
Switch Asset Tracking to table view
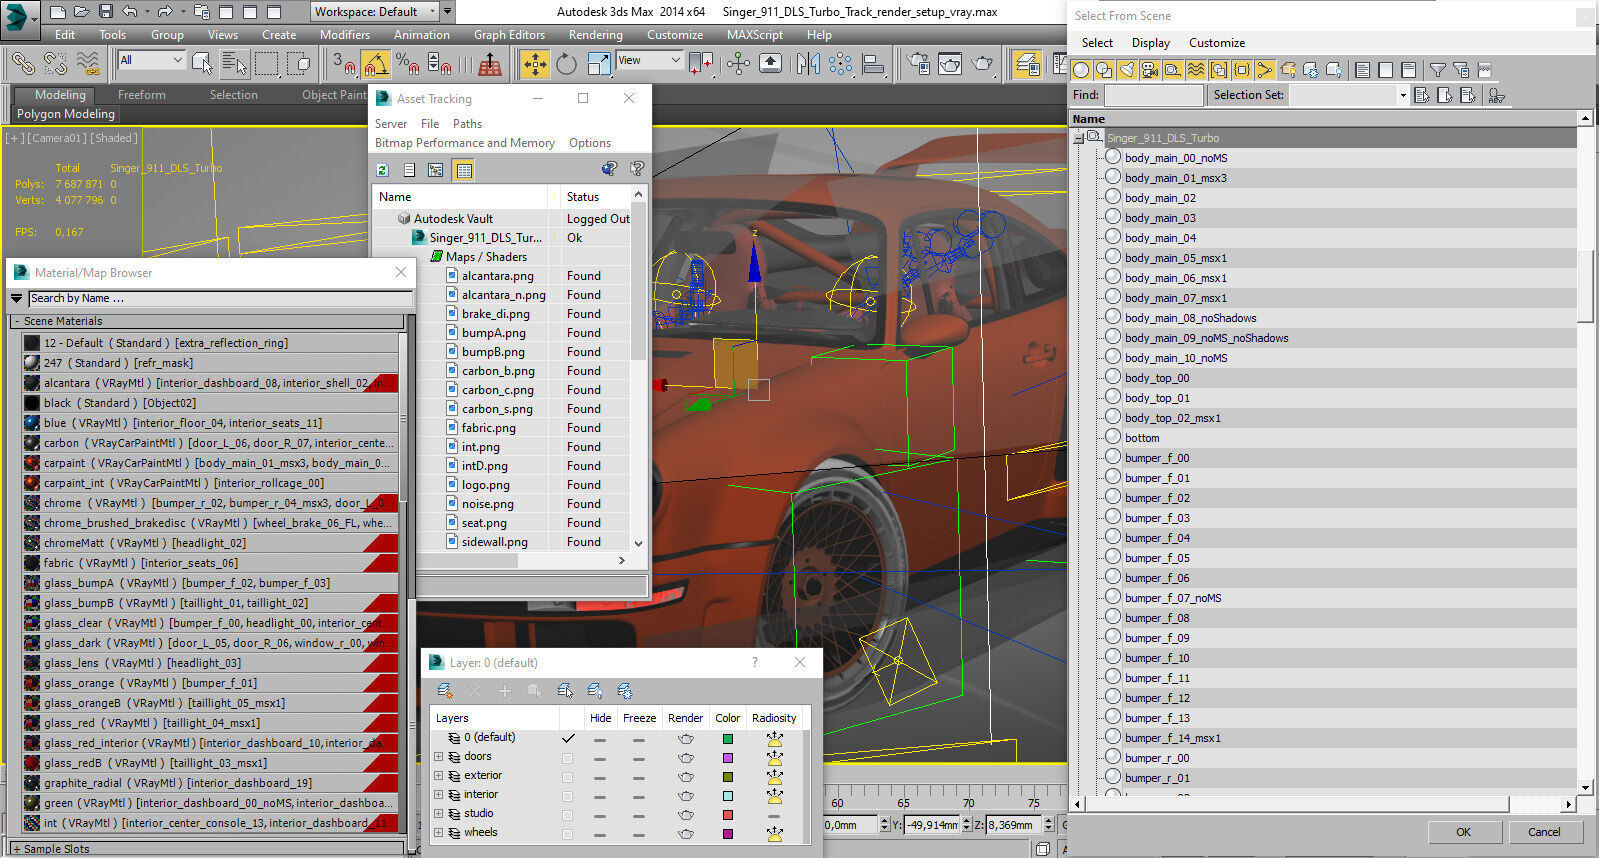point(464,170)
